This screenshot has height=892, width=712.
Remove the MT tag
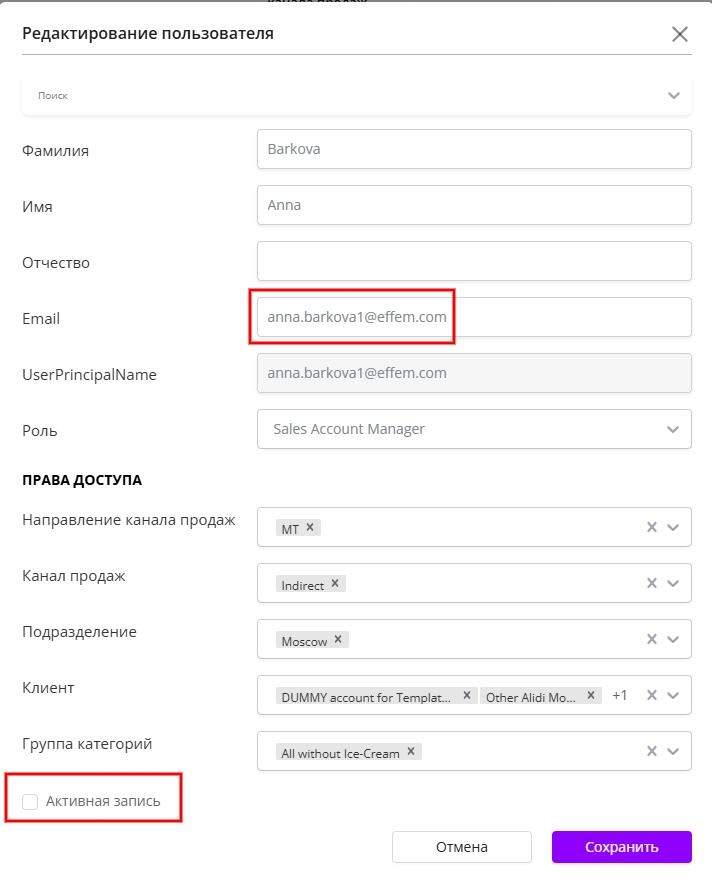tap(310, 528)
